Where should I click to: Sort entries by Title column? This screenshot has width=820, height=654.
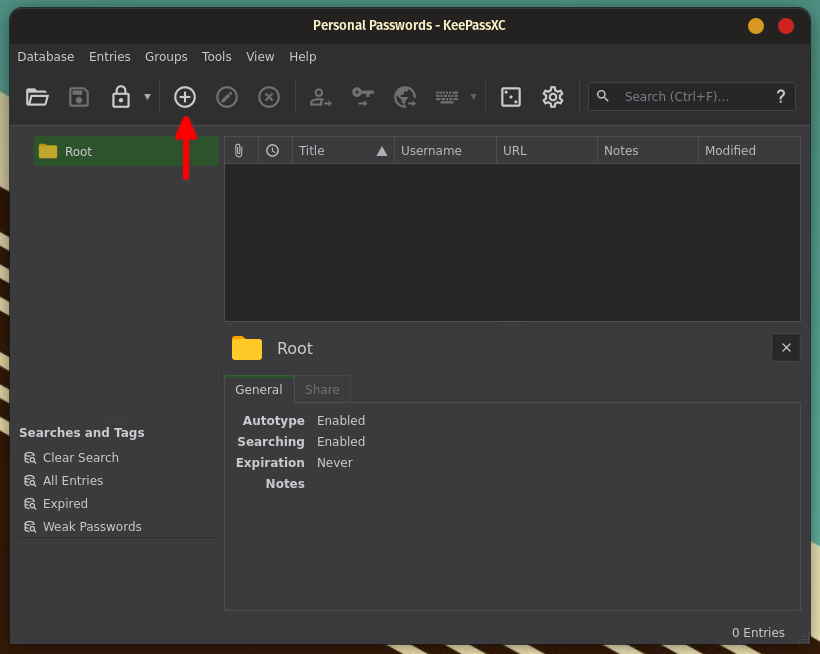(x=343, y=151)
